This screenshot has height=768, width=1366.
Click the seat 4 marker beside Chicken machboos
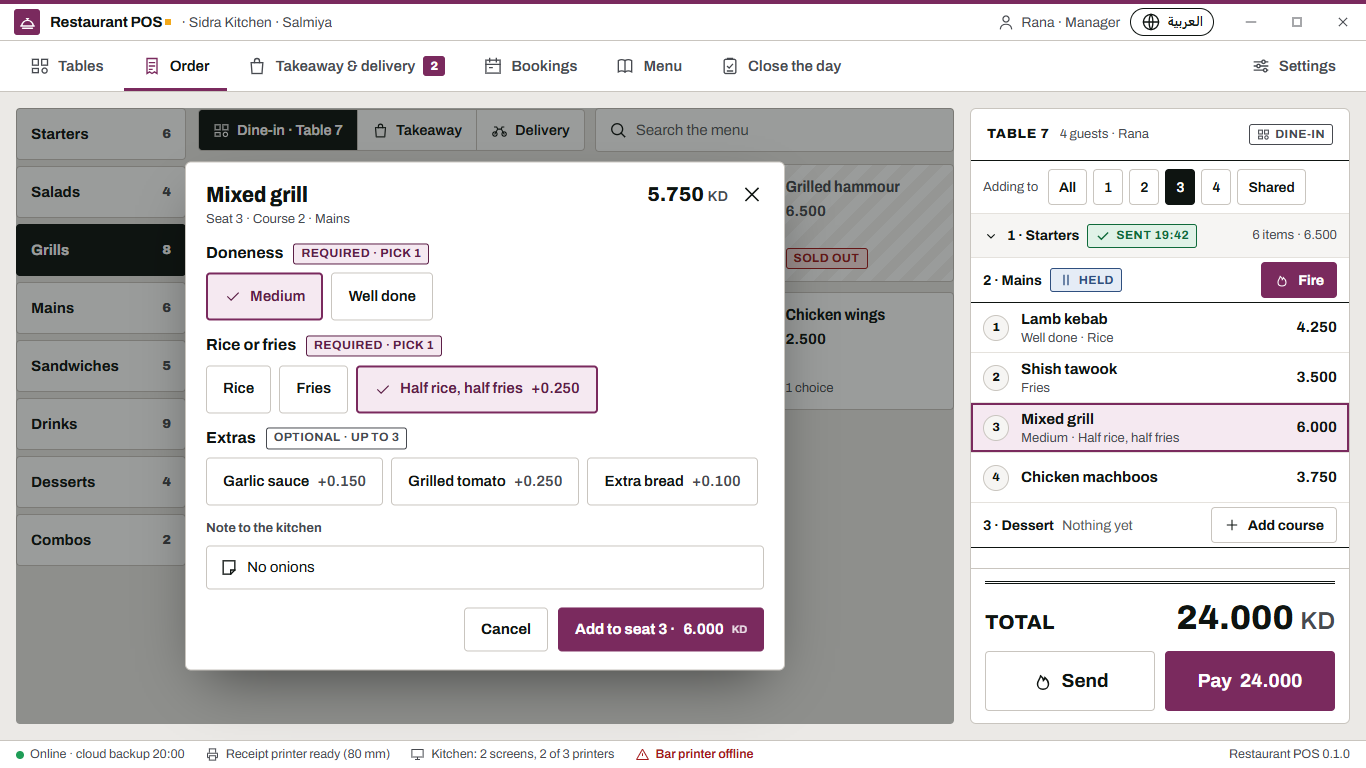click(996, 477)
